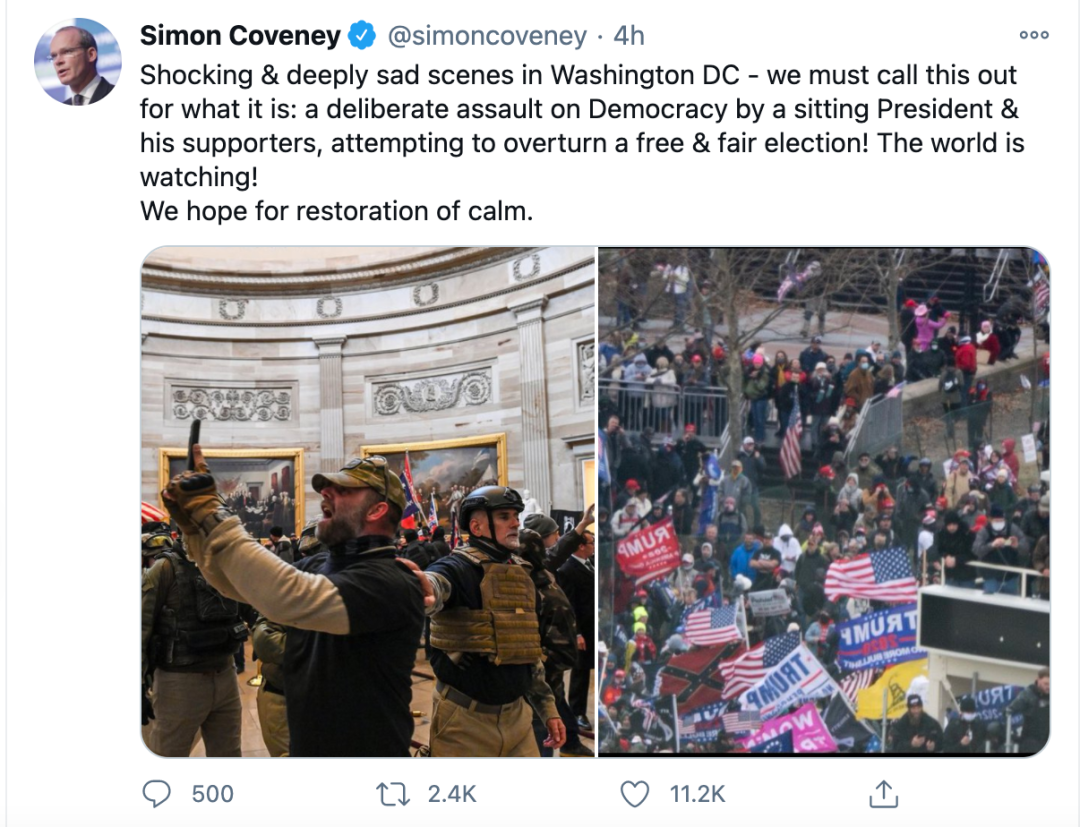Open Simon Coveney's profile avatar
The height and width of the screenshot is (827, 1080).
(78, 62)
